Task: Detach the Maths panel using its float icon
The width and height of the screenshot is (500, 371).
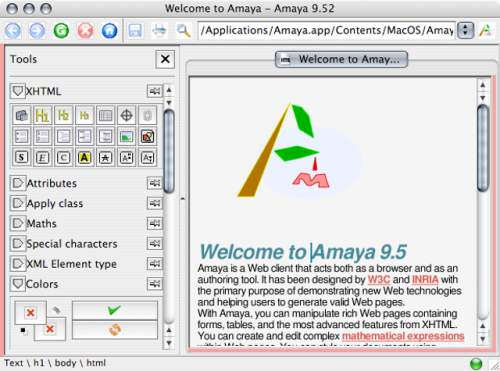Action: (155, 223)
